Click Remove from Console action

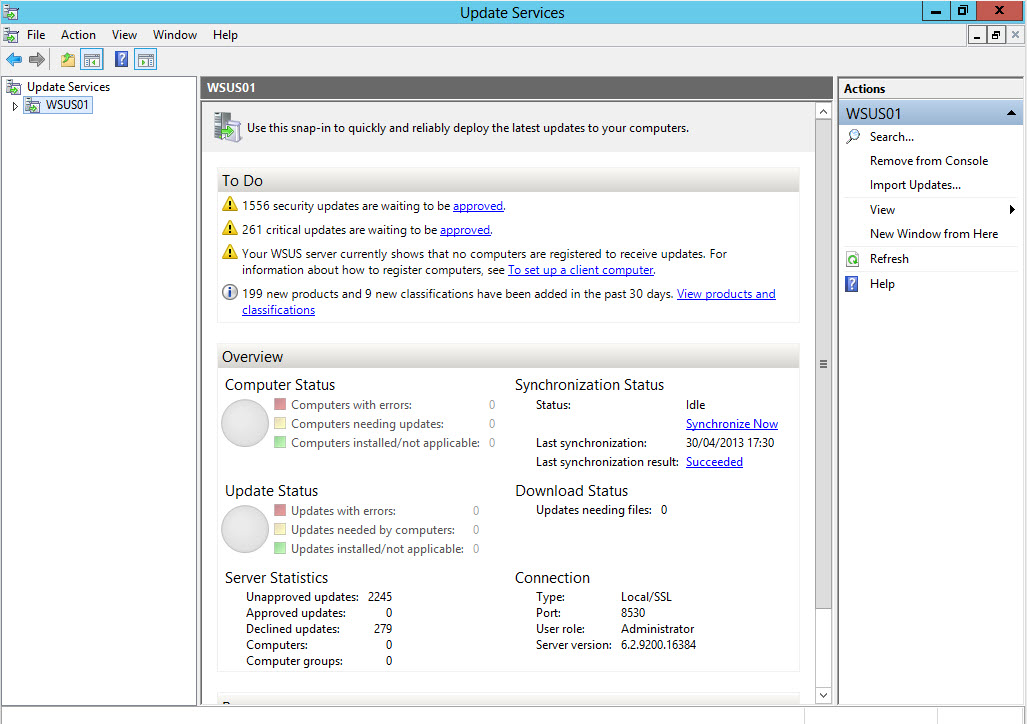(x=929, y=161)
